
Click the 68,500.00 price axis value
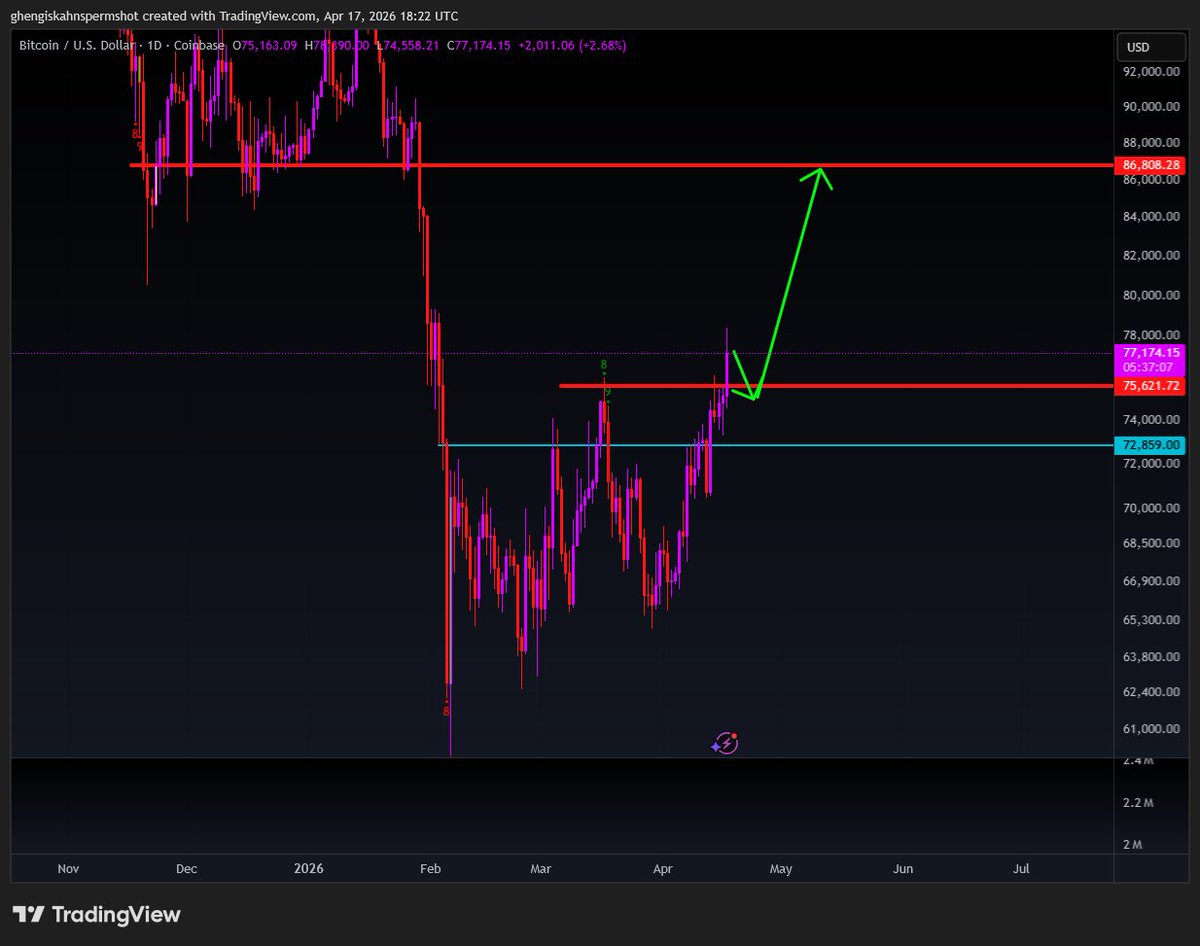coord(1152,544)
